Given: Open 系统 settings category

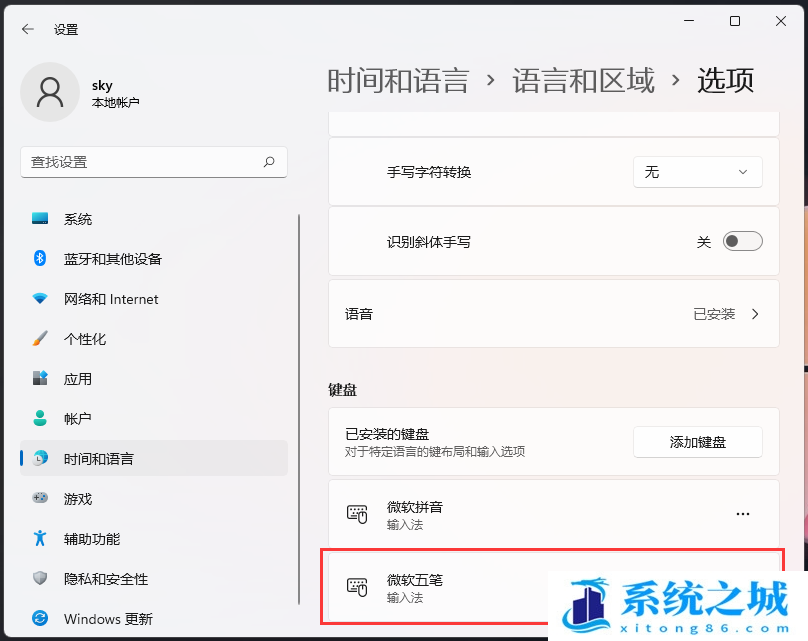Looking at the screenshot, I should tap(154, 218).
